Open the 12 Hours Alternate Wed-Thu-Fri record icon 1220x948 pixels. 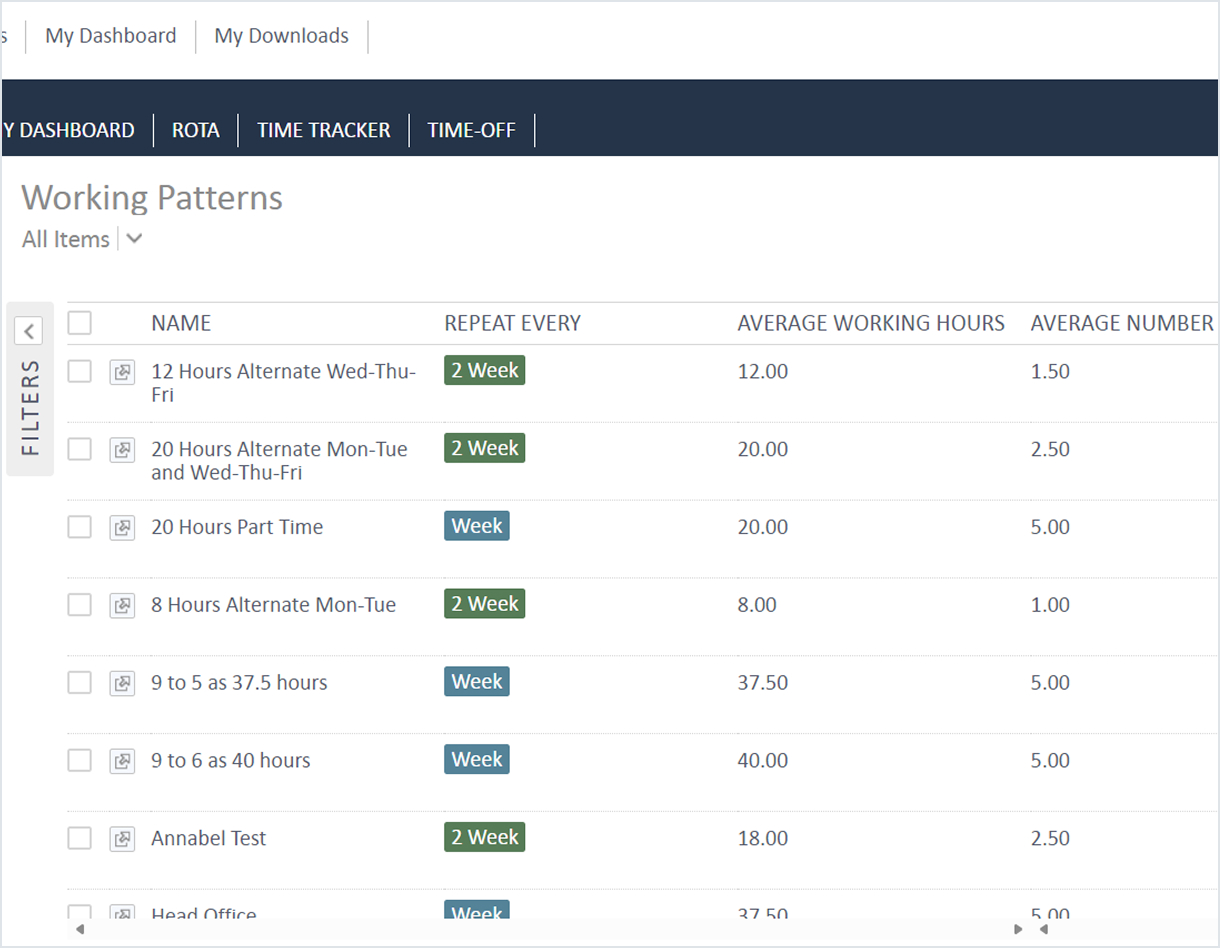pyautogui.click(x=122, y=372)
